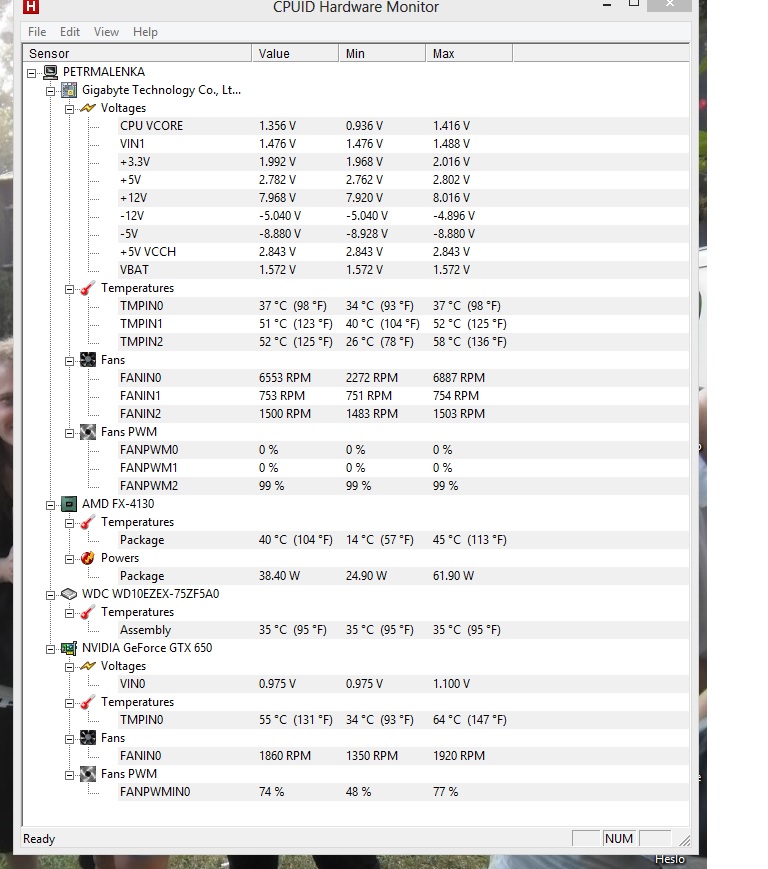Viewport: 768px width, 869px height.
Task: Click the AMD Powers flame icon
Action: pyautogui.click(x=88, y=558)
